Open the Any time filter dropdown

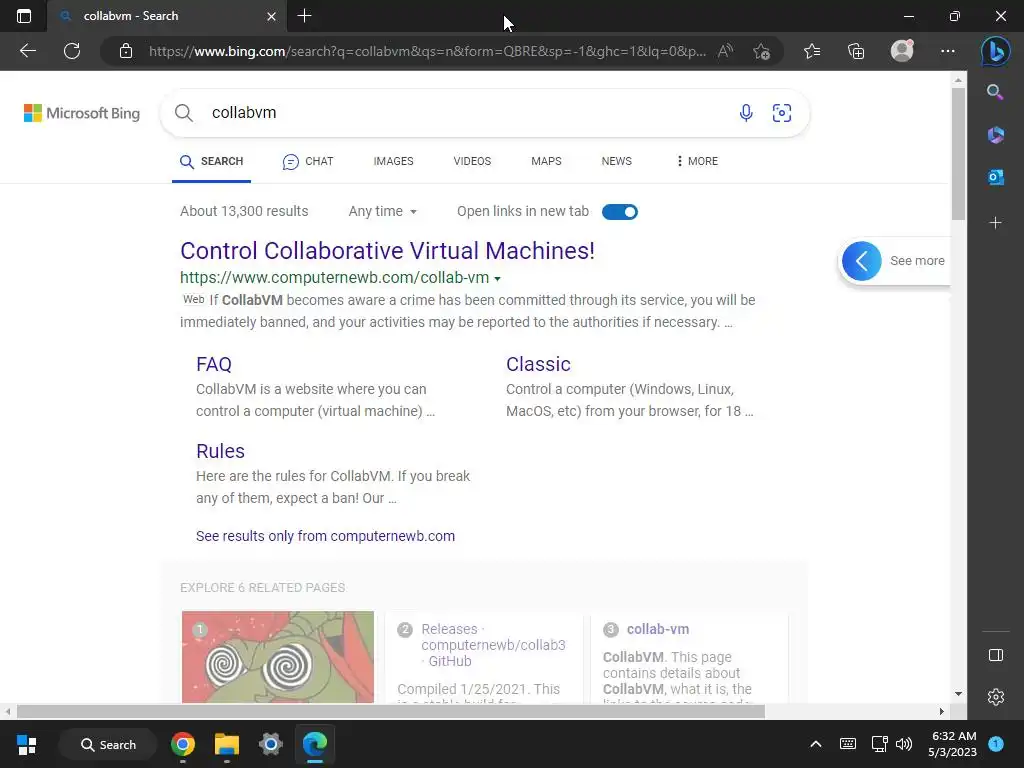[x=383, y=212]
